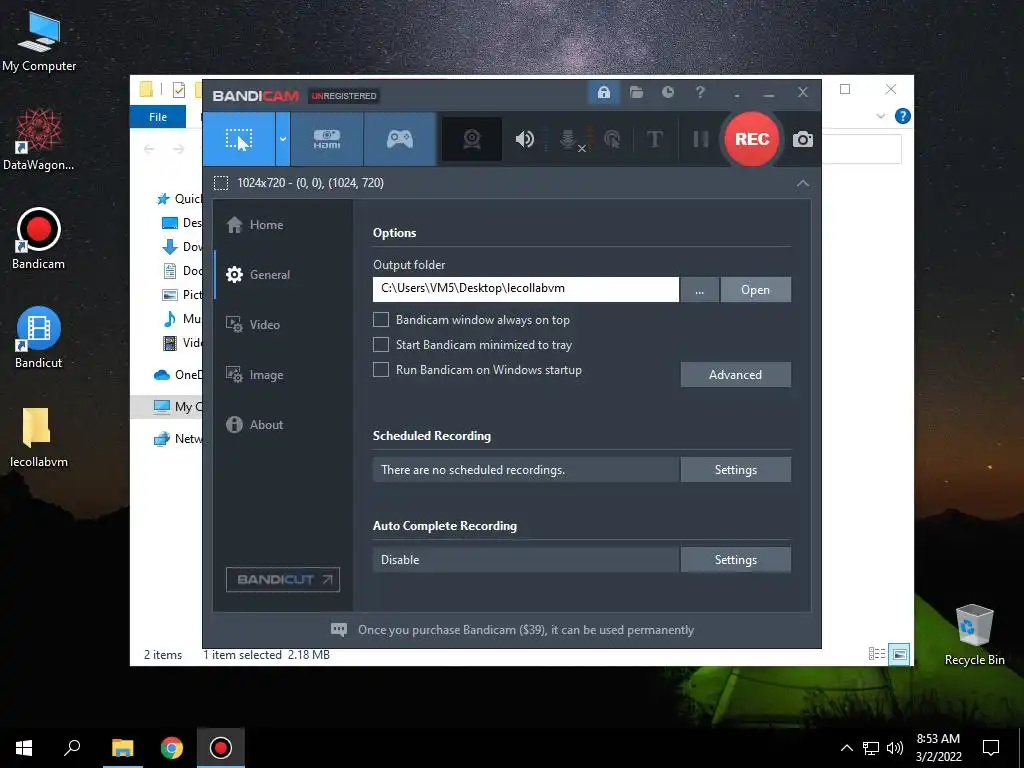Screen dimensions: 1024x768
Task: Go back in File Explorer
Action: click(149, 149)
